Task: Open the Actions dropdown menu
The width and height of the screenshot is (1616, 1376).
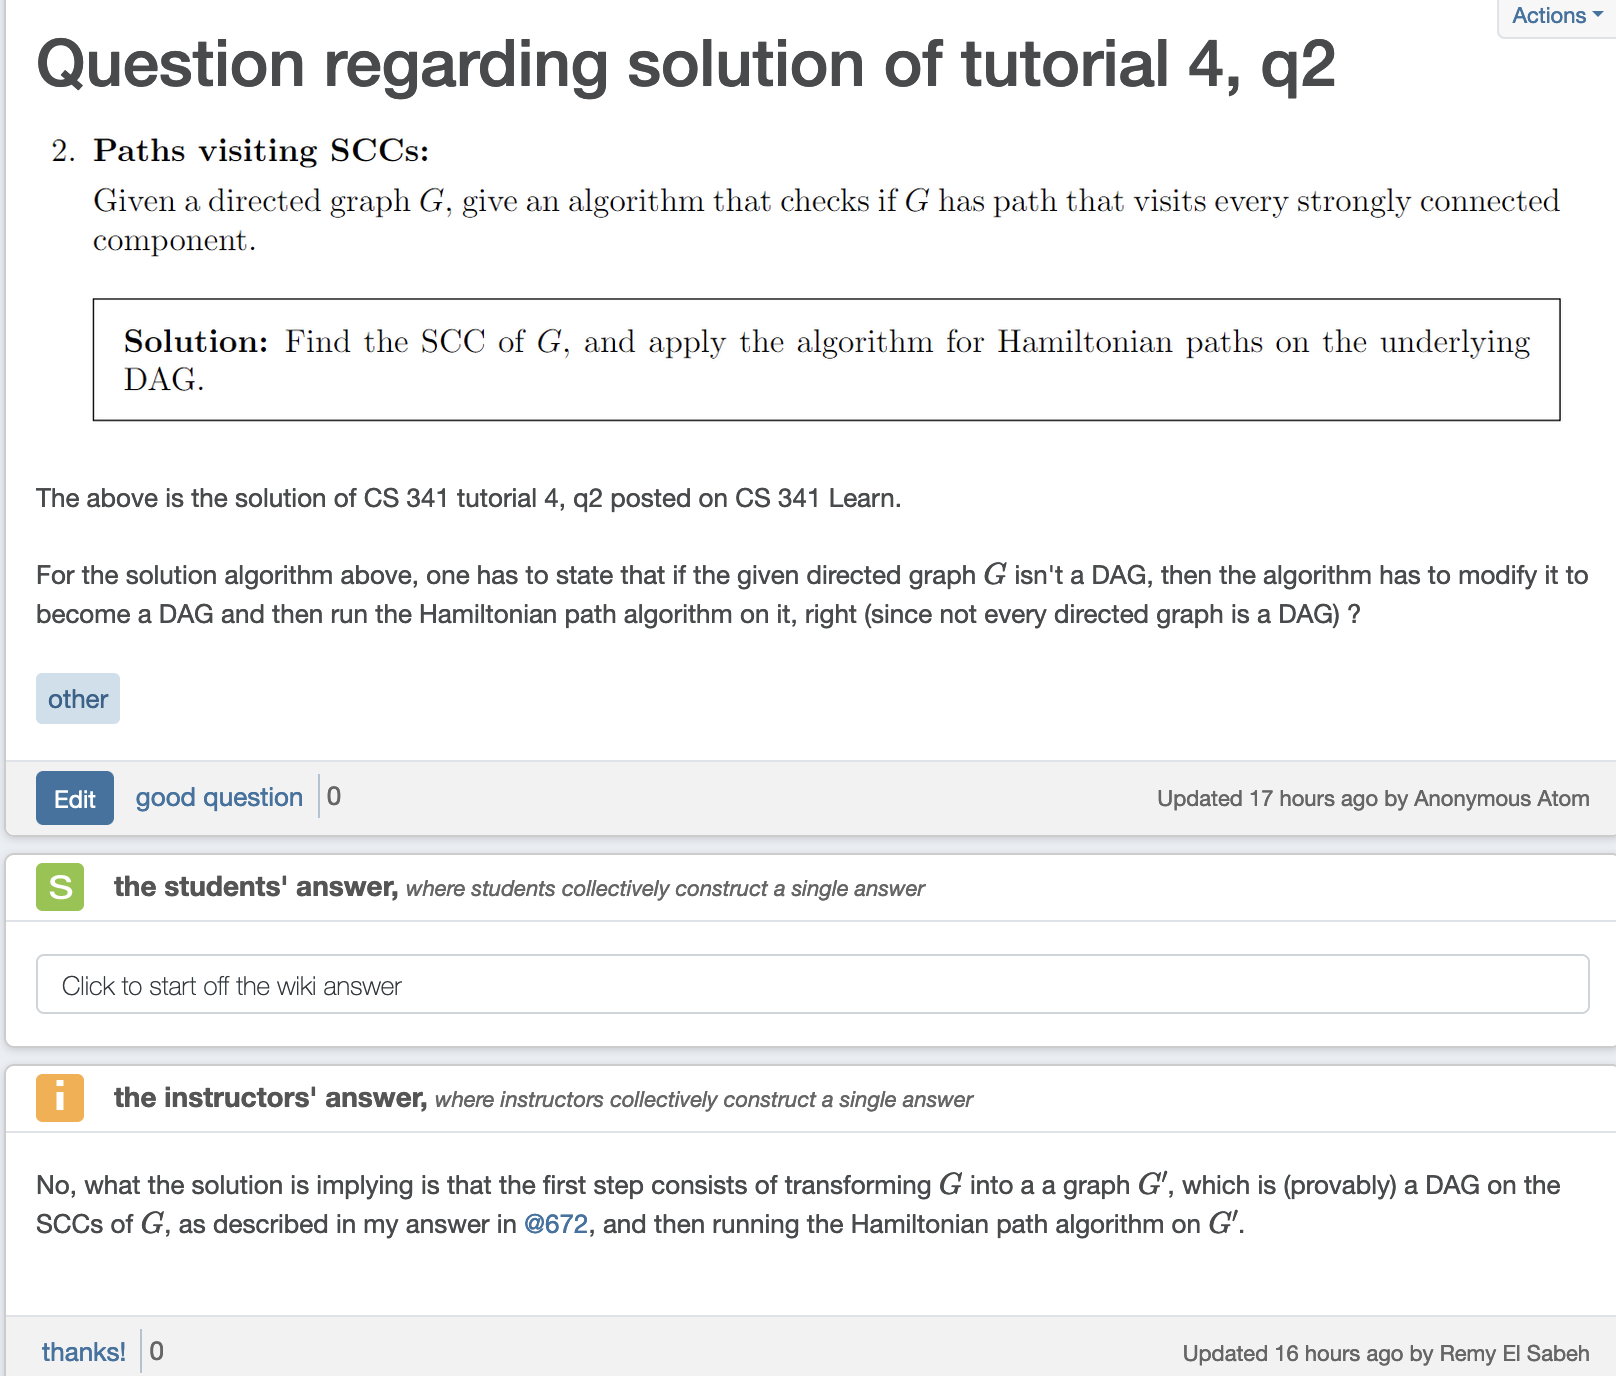Action: coord(1556,16)
